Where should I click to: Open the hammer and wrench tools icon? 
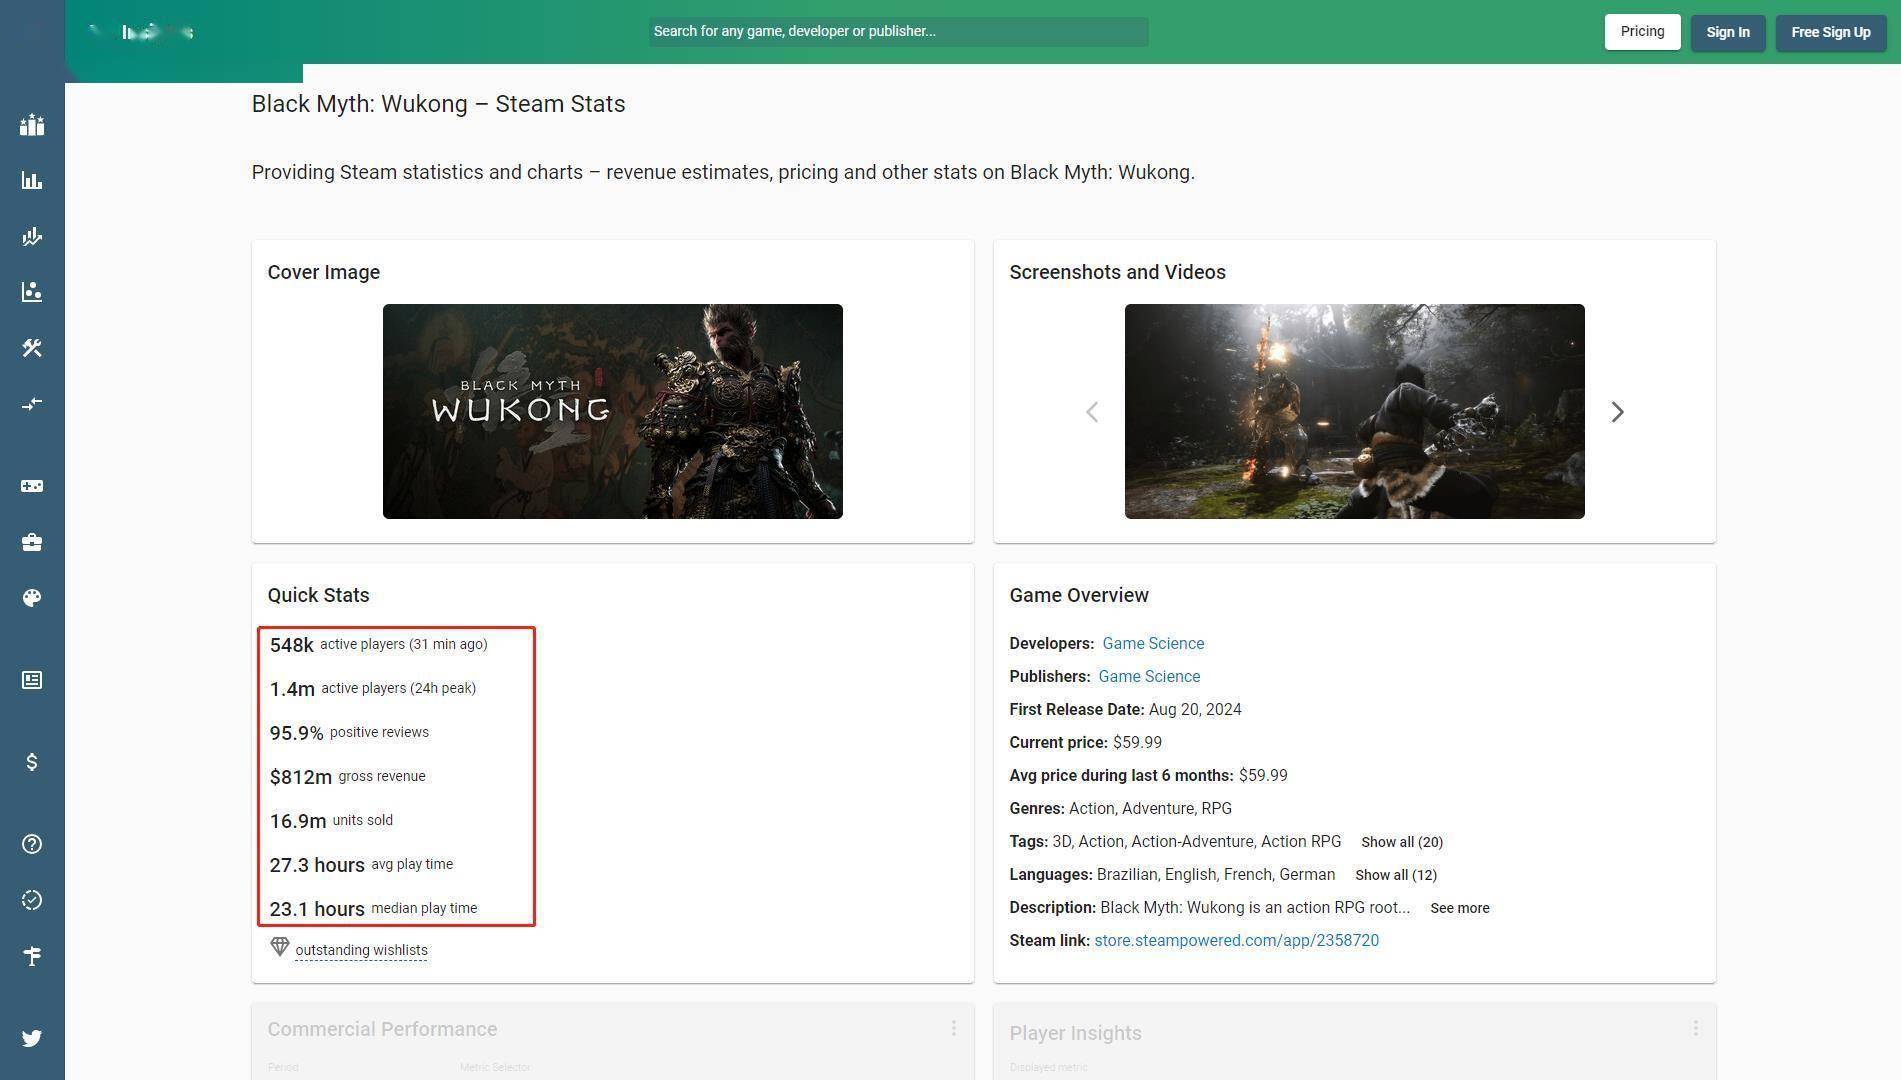click(x=32, y=348)
